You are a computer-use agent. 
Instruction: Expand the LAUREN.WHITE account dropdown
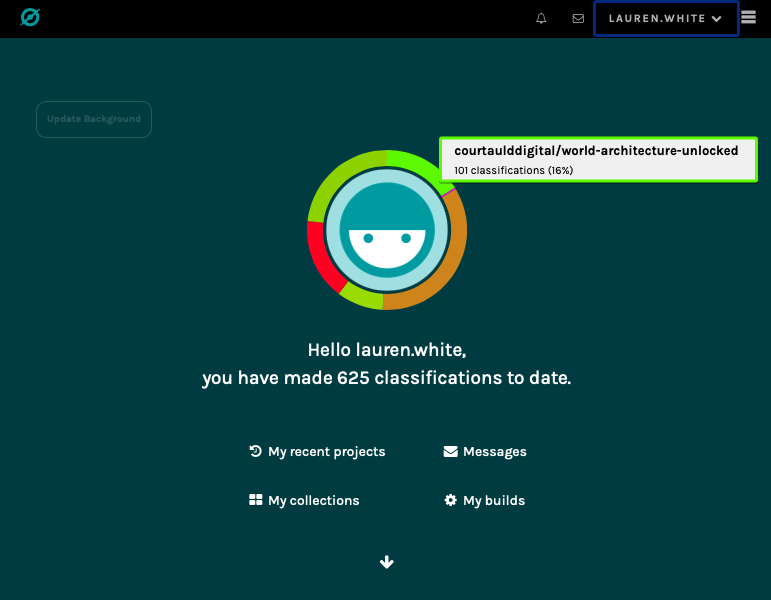coord(666,19)
